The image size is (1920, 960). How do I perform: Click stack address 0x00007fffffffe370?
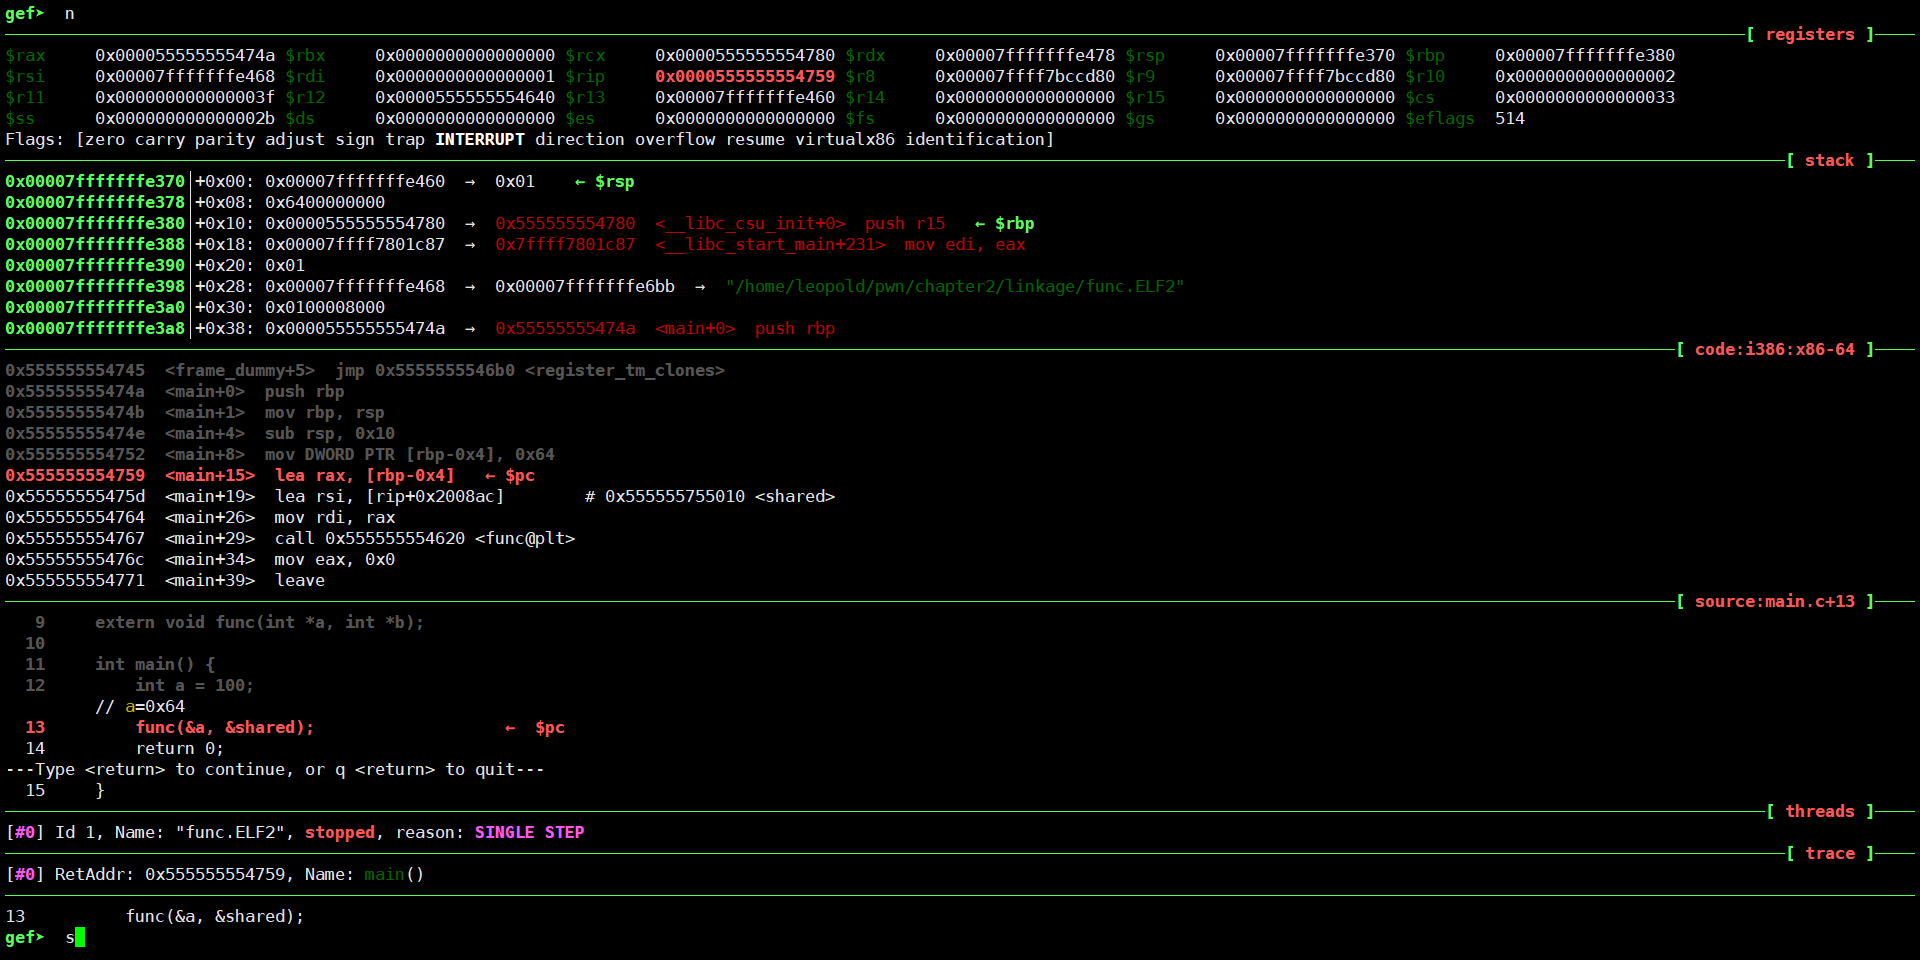tap(95, 181)
